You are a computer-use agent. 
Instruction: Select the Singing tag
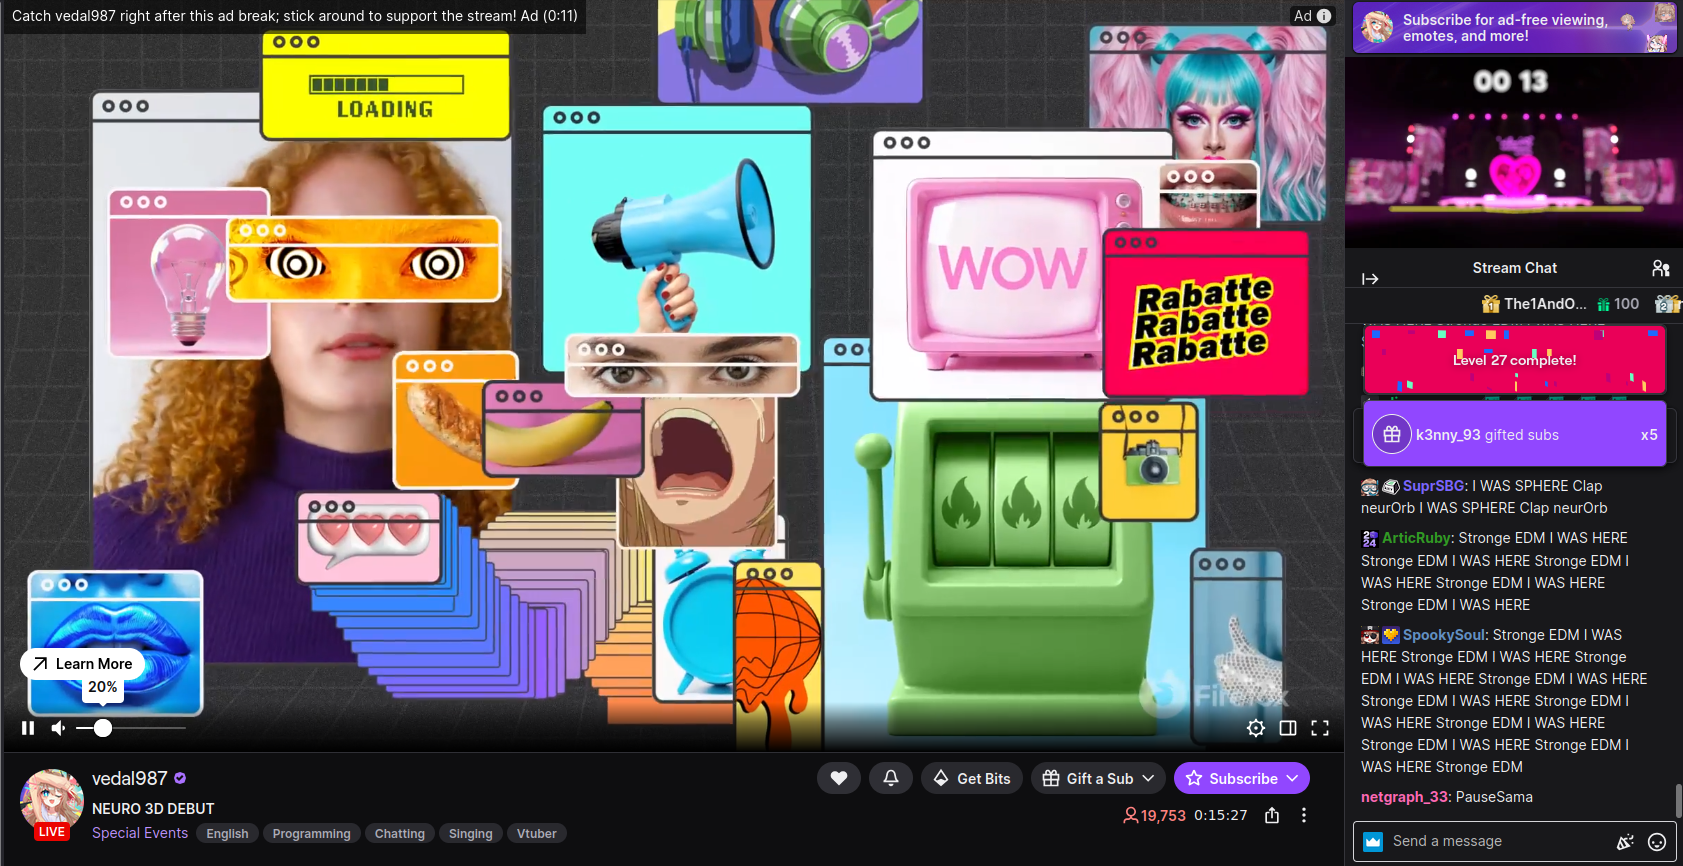click(471, 834)
